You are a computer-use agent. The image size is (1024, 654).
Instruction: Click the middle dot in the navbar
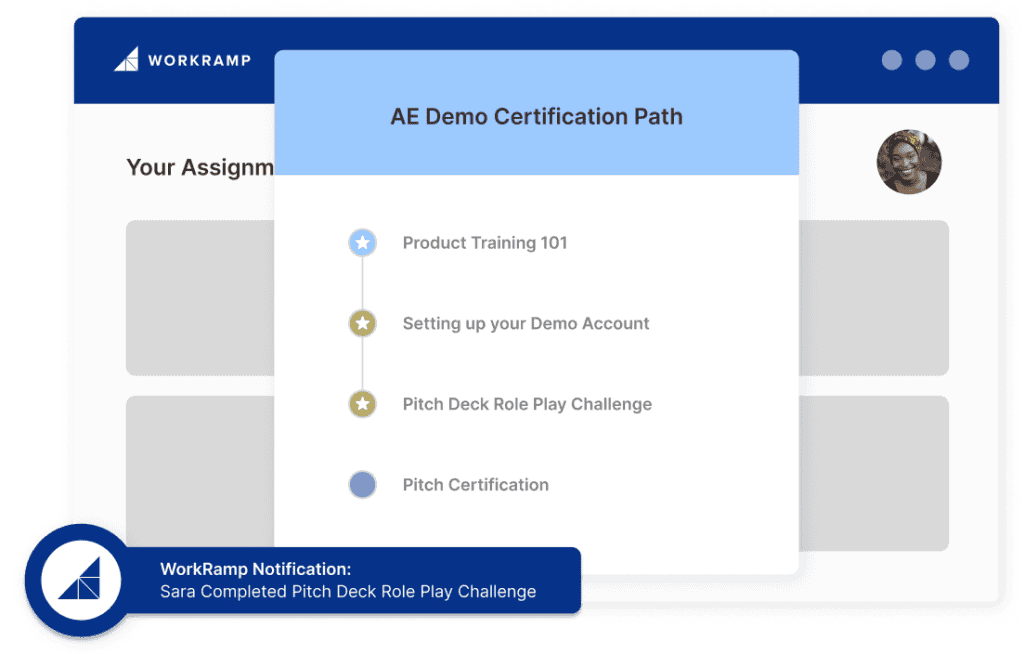point(924,59)
